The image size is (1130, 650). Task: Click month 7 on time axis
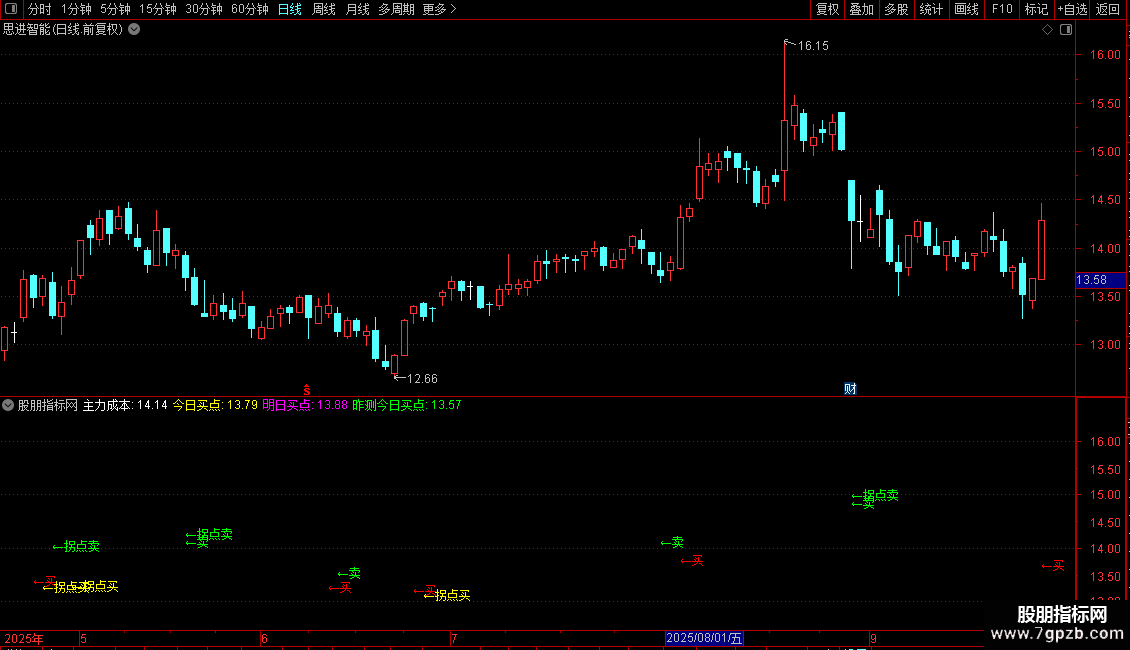click(454, 639)
